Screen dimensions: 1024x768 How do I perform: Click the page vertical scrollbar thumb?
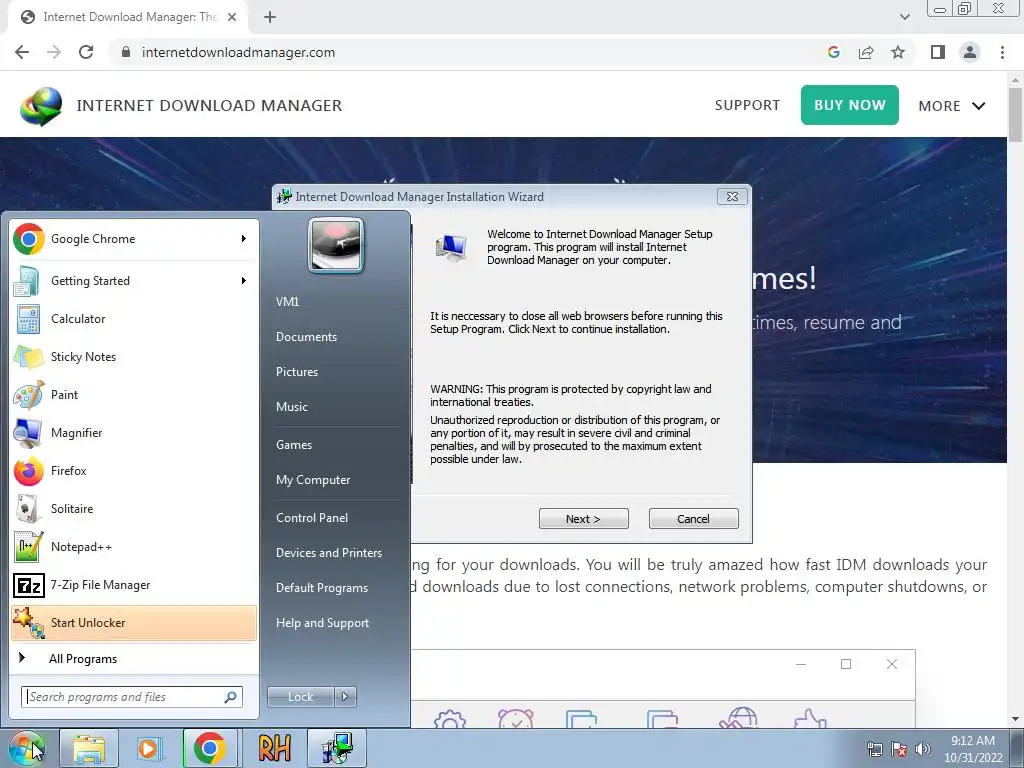1016,114
